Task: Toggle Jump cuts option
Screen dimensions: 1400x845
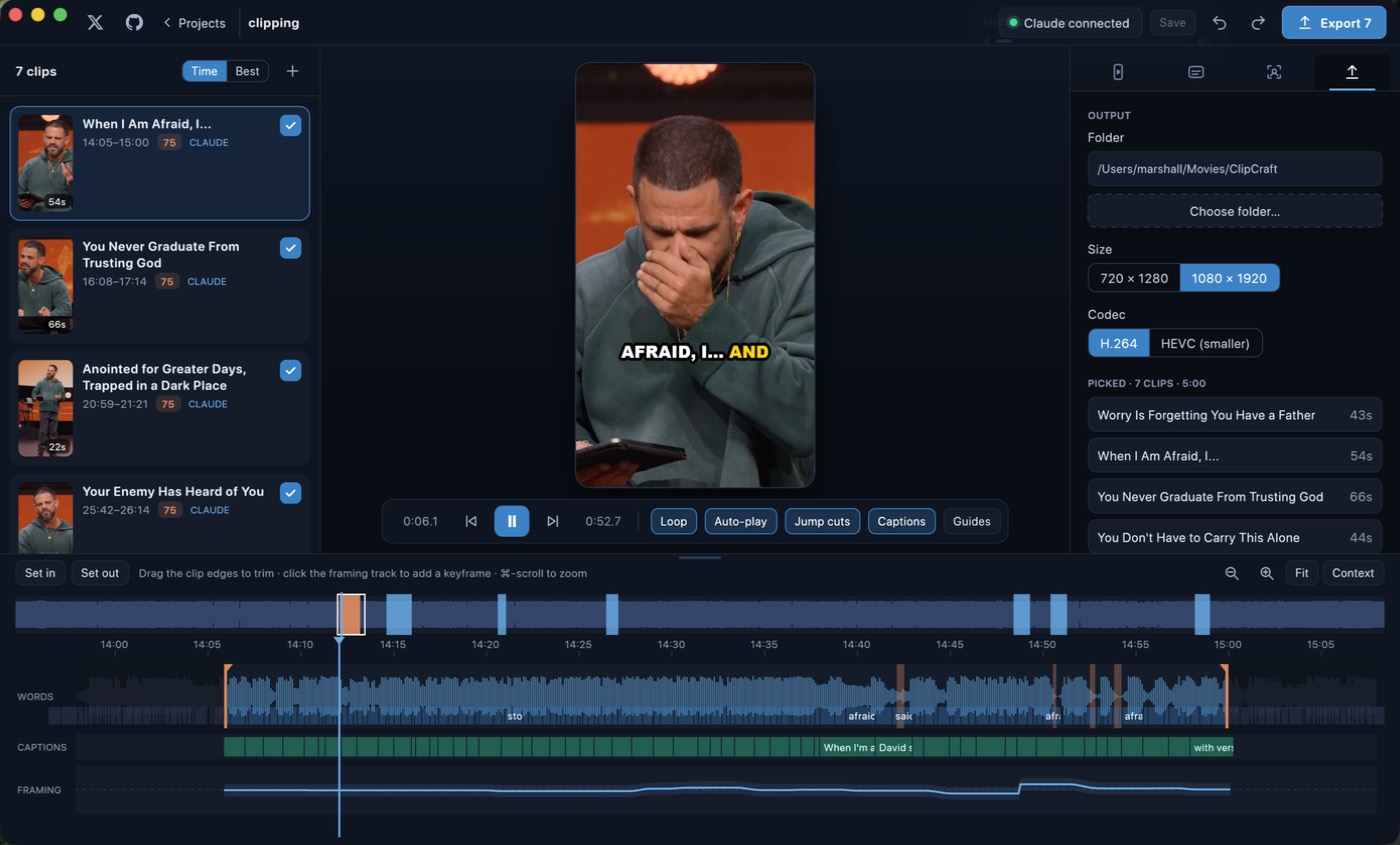Action: tap(822, 521)
